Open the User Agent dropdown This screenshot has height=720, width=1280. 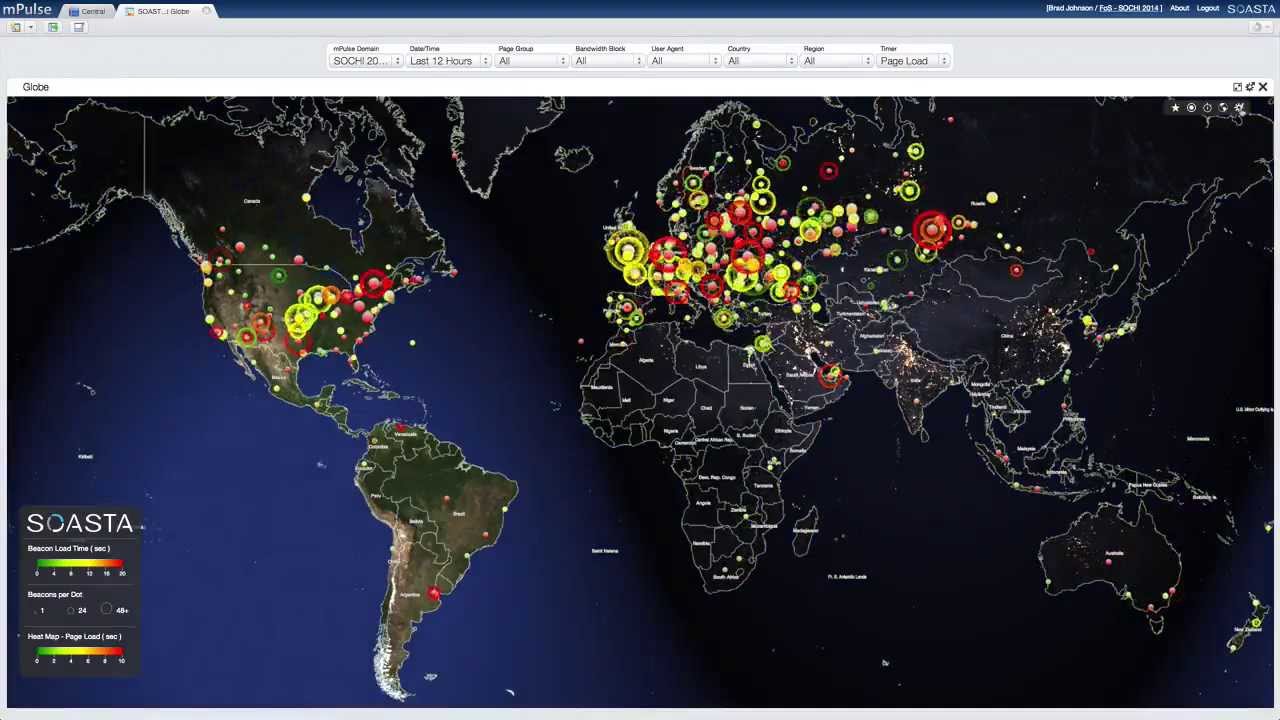tap(685, 61)
